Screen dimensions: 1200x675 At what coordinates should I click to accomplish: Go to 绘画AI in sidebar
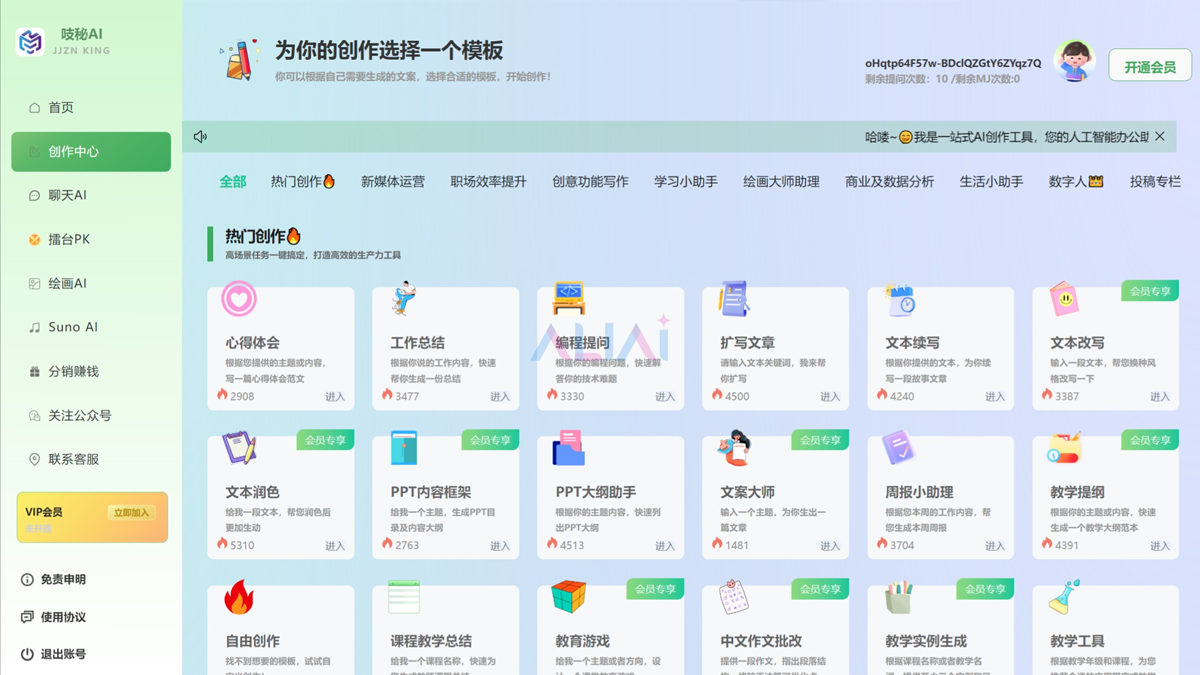(x=67, y=283)
